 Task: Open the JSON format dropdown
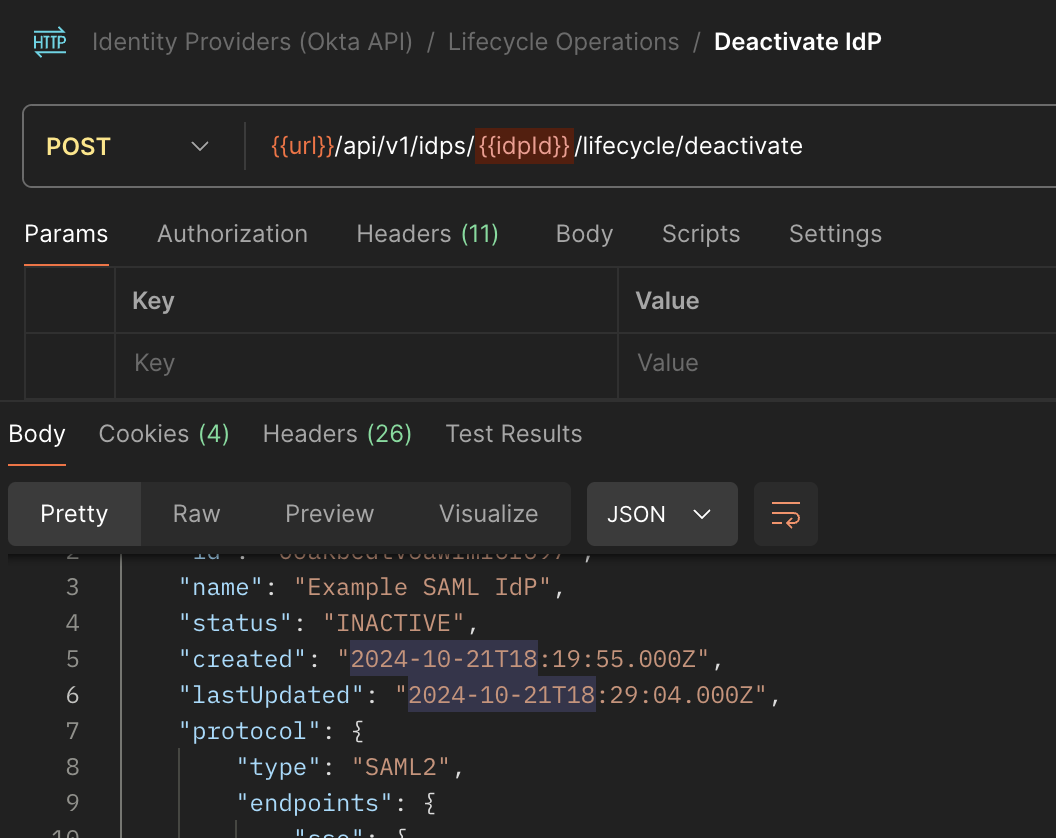tap(661, 514)
